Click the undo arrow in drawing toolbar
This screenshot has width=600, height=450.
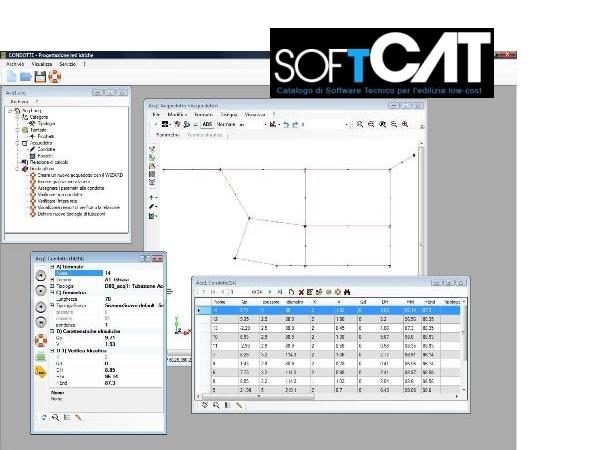click(285, 124)
